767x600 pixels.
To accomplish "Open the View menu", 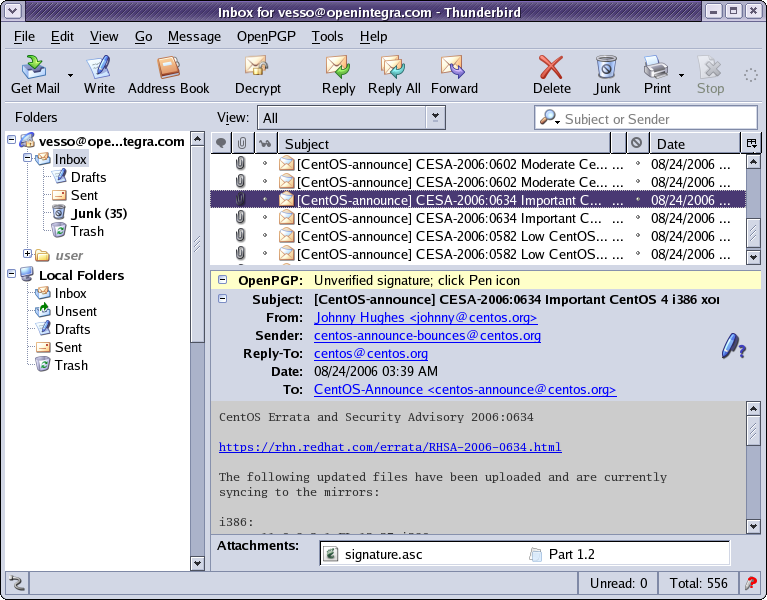I will 104,37.
